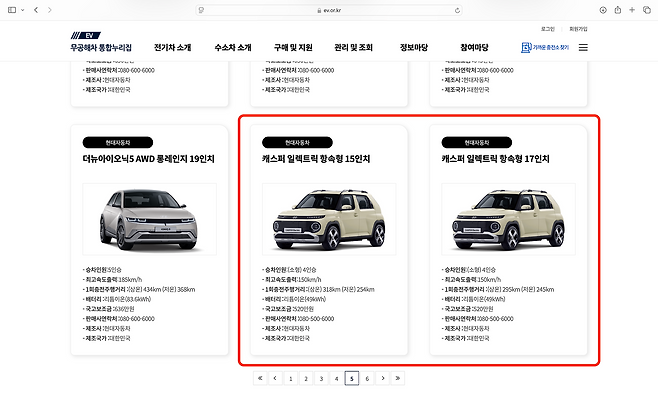
Task: Click the Safari downloads icon
Action: 603,9
